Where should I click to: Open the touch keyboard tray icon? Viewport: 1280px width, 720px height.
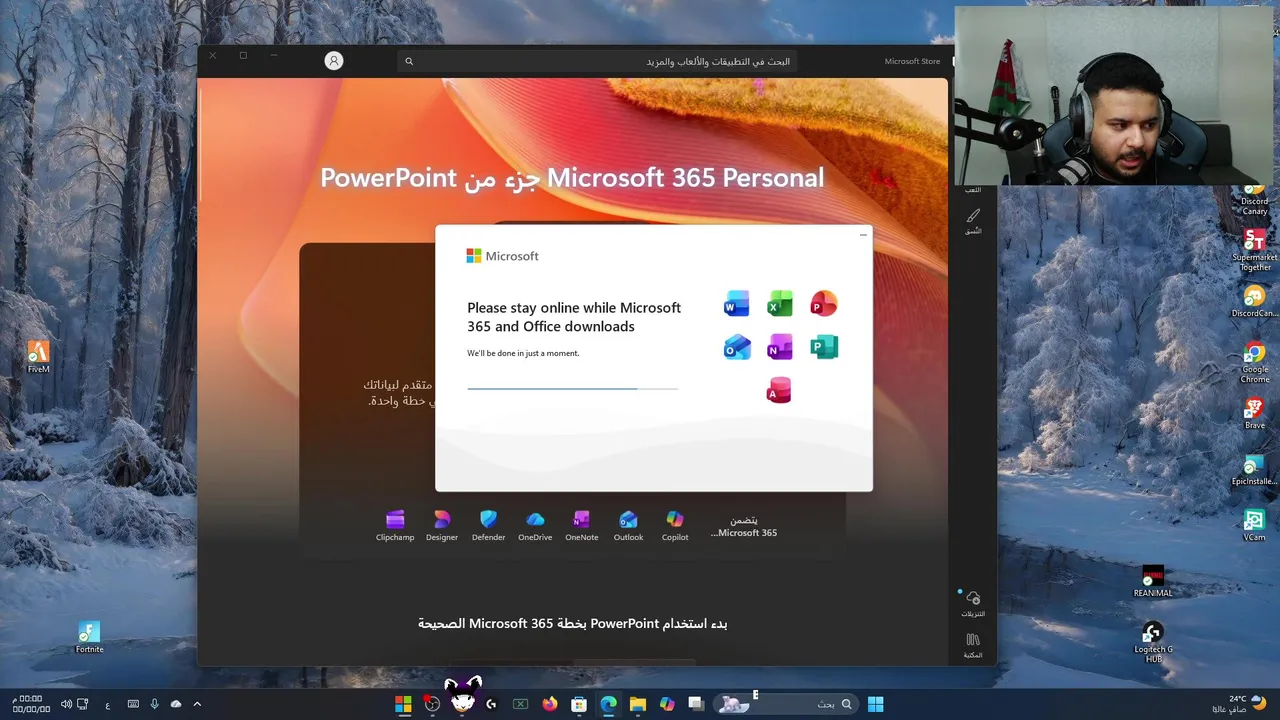click(133, 704)
